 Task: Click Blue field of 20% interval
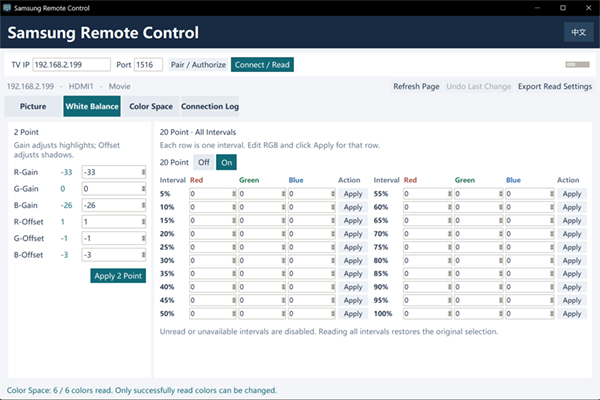point(312,234)
